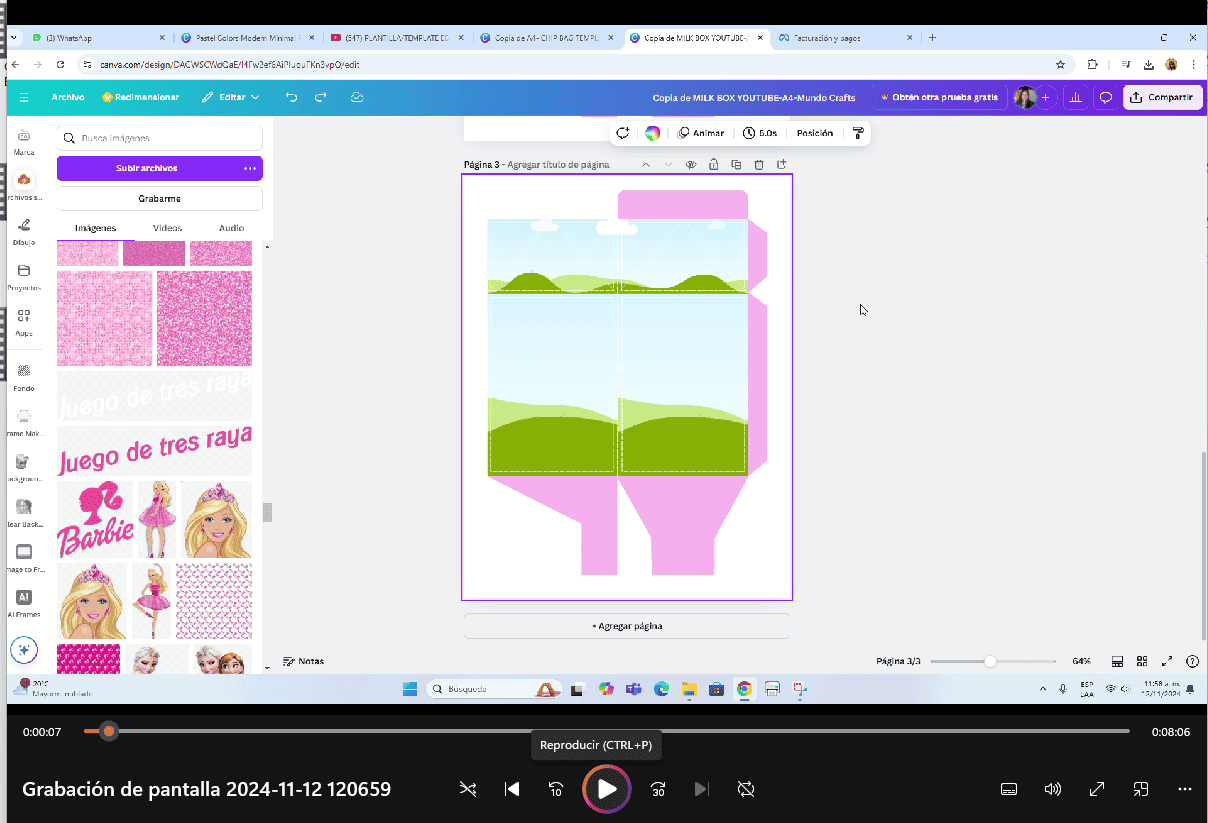Open the Fondo sidebar panel
Screen dimensions: 1208x823
pyautogui.click(x=24, y=377)
